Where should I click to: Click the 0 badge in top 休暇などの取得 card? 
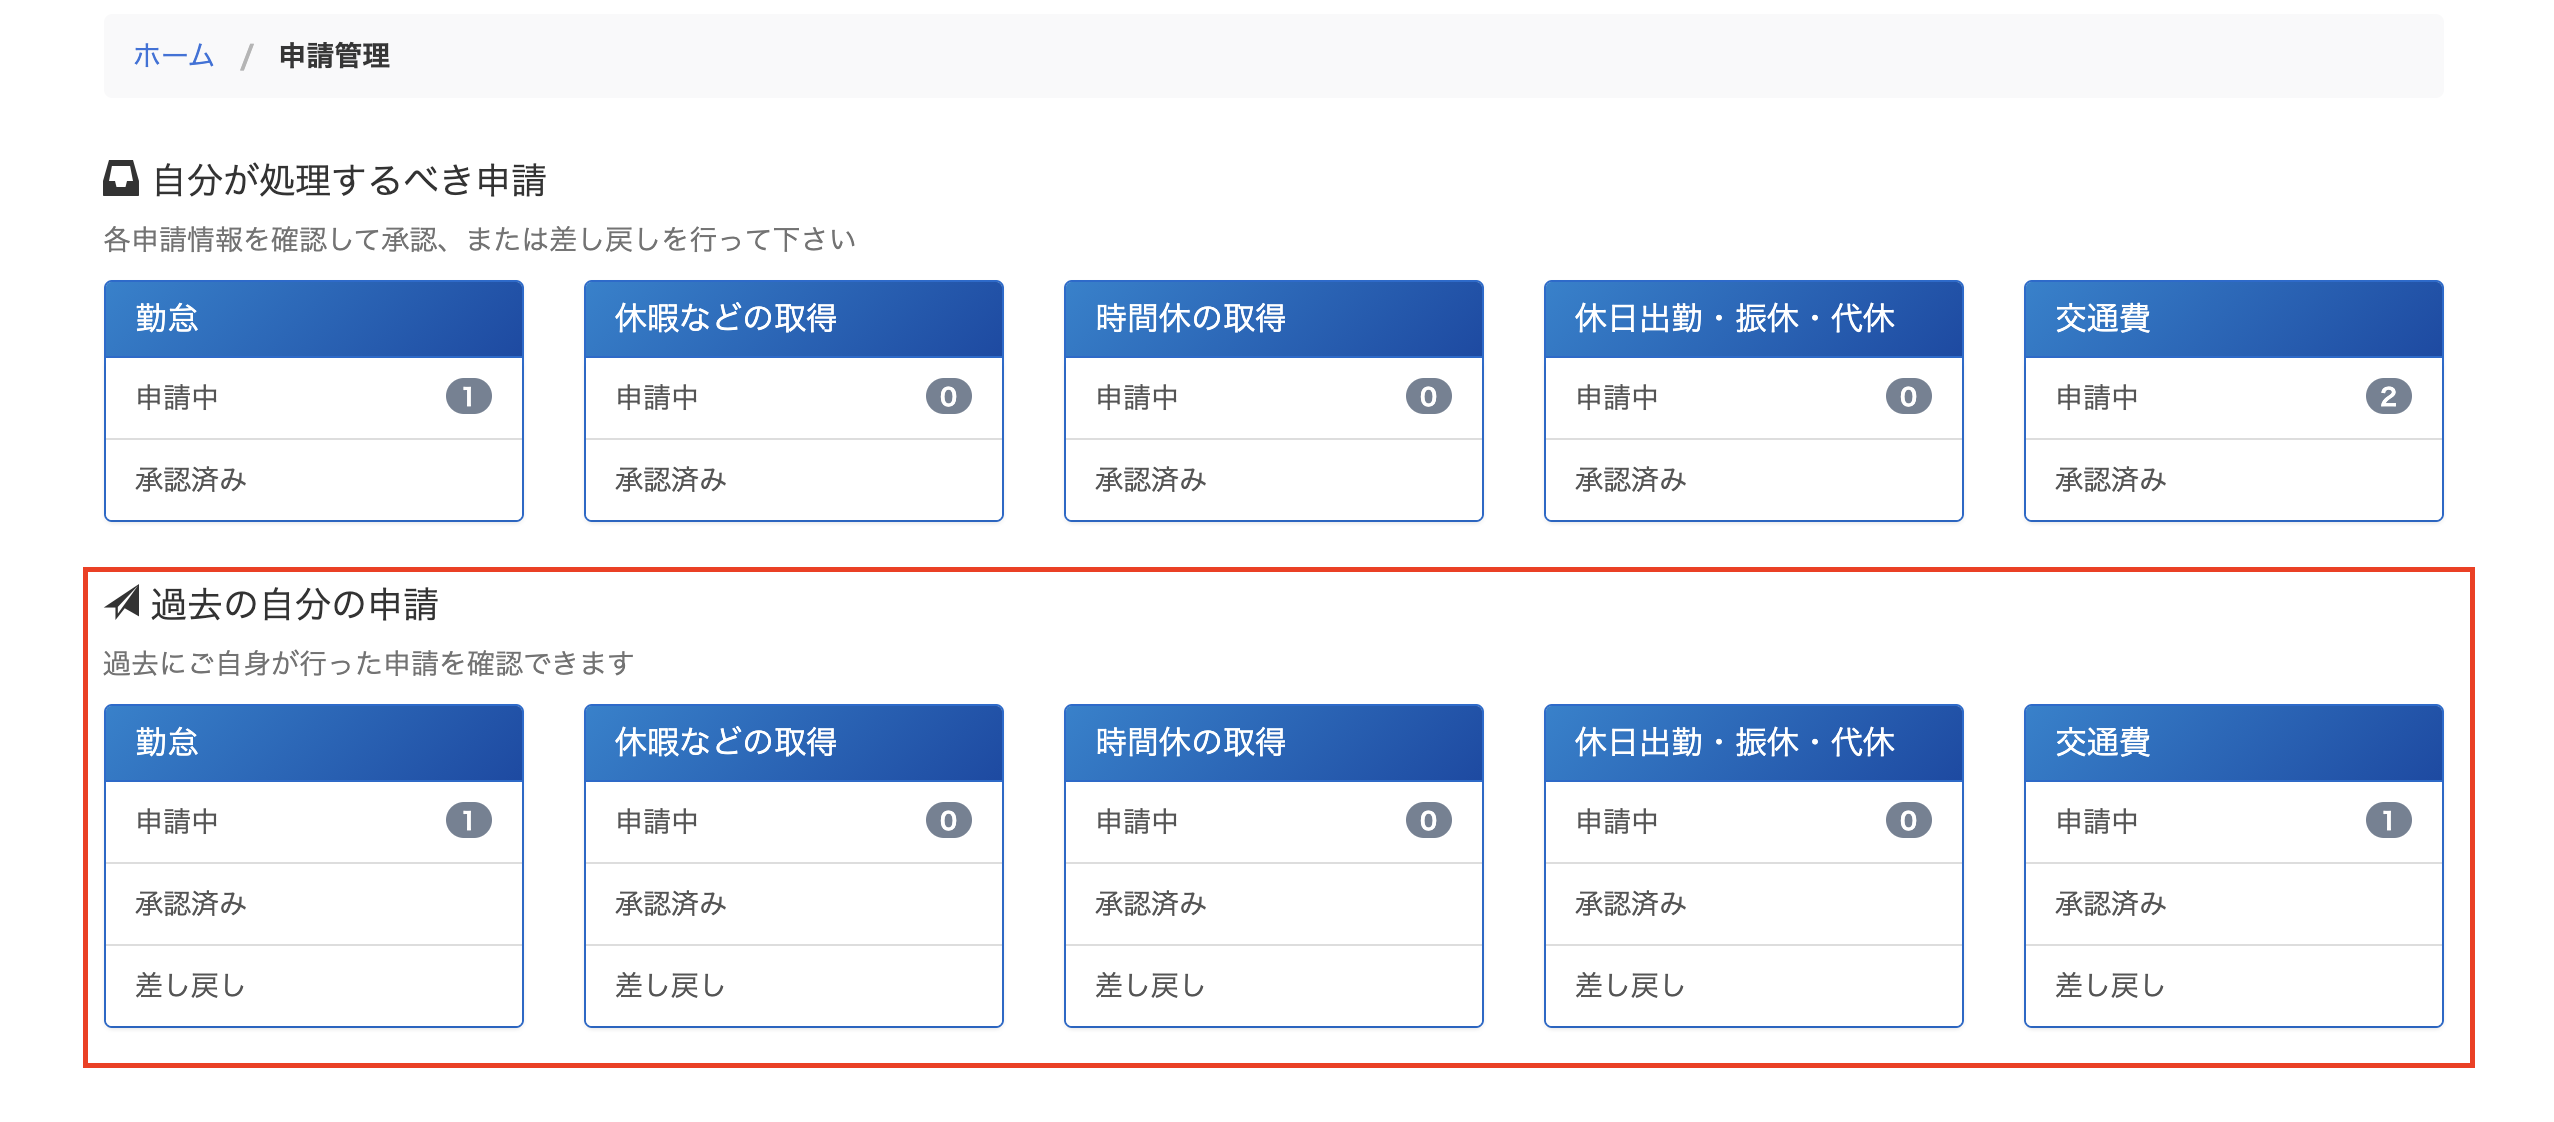(x=948, y=397)
